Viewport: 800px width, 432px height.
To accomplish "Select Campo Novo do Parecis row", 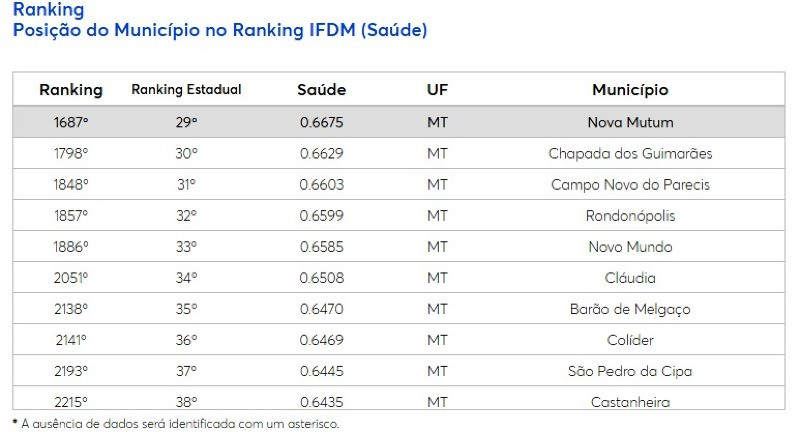I will [x=398, y=185].
